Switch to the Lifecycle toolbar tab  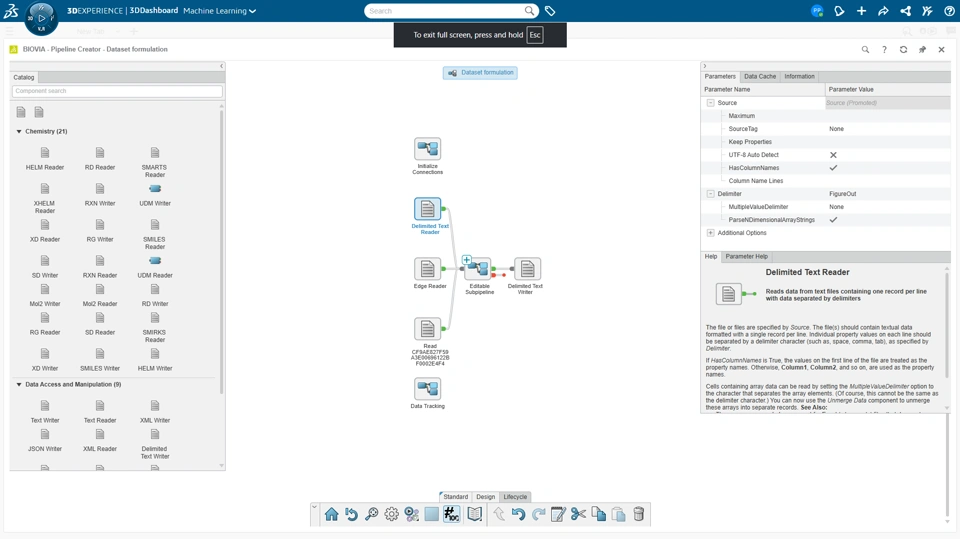click(515, 497)
